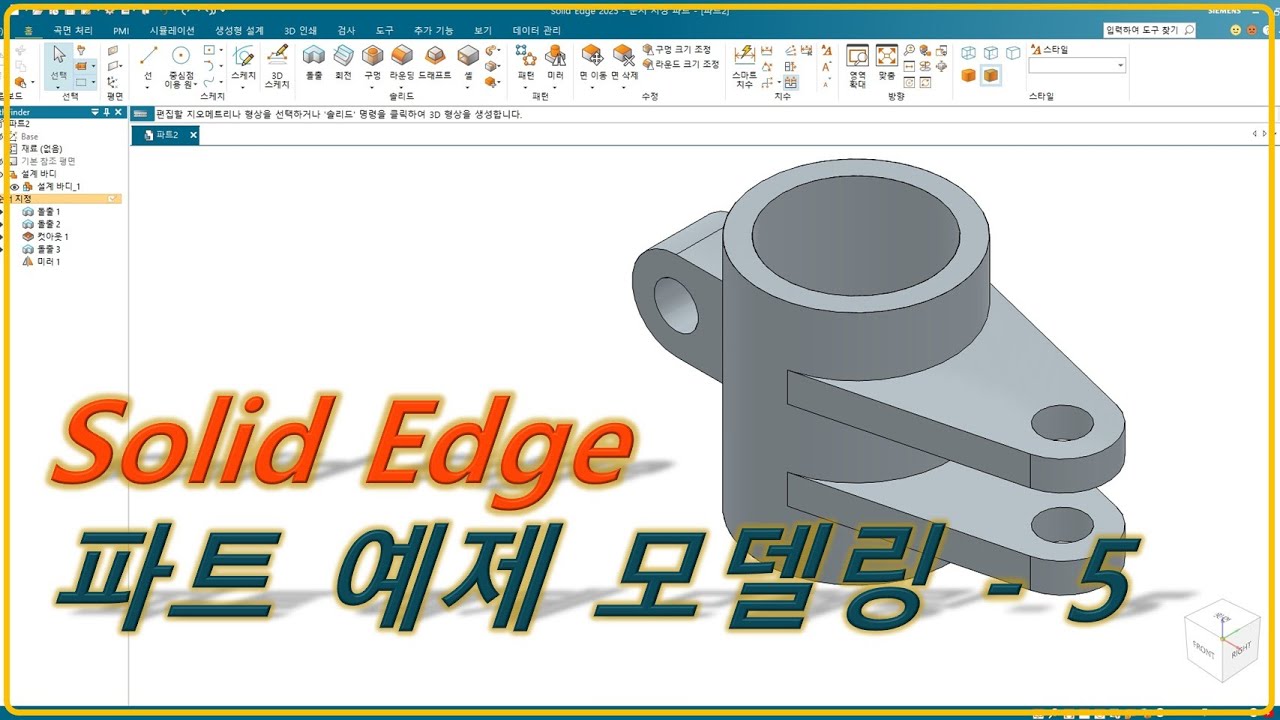1280x720 pixels.
Task: Click the 면 이동 move faces tool
Action: pyautogui.click(x=593, y=62)
